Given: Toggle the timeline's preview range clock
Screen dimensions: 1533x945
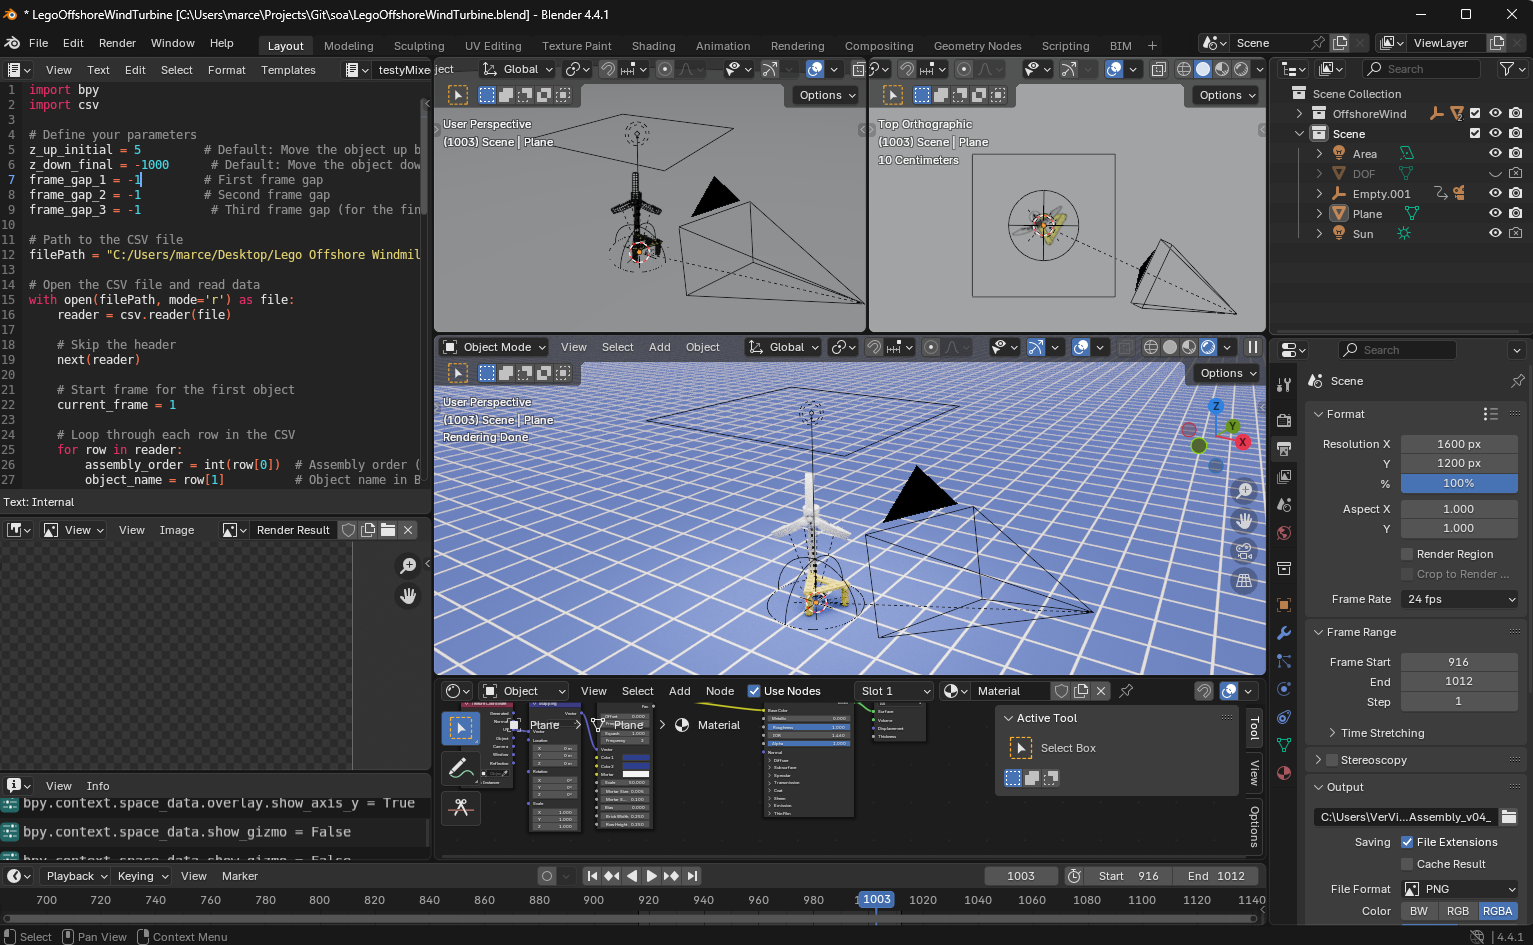Looking at the screenshot, I should (1074, 876).
